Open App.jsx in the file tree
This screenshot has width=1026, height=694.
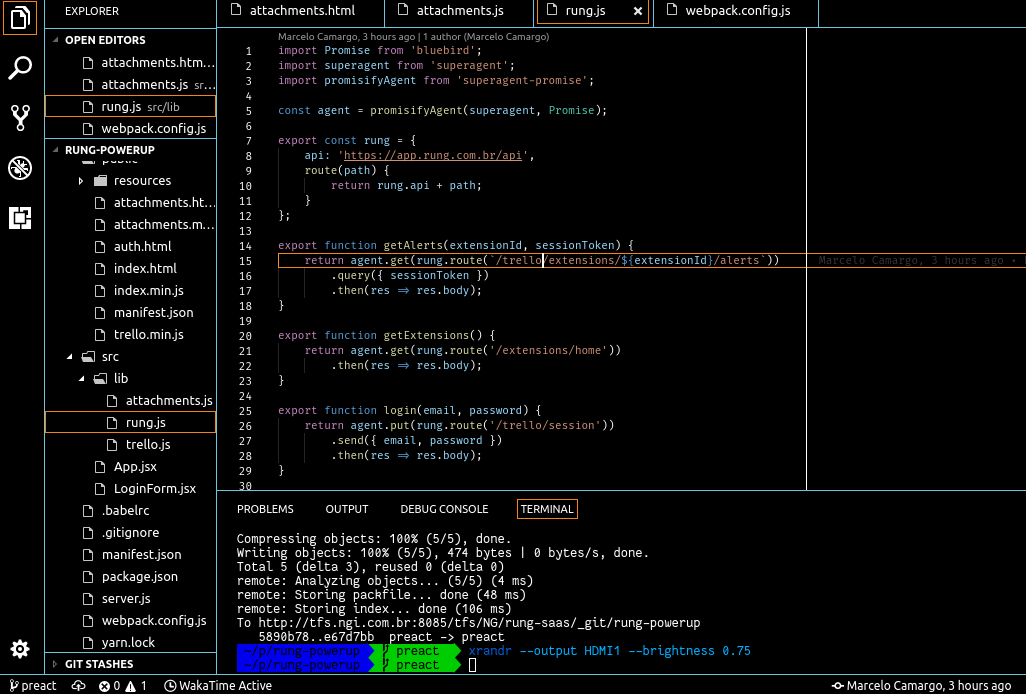click(x=130, y=466)
